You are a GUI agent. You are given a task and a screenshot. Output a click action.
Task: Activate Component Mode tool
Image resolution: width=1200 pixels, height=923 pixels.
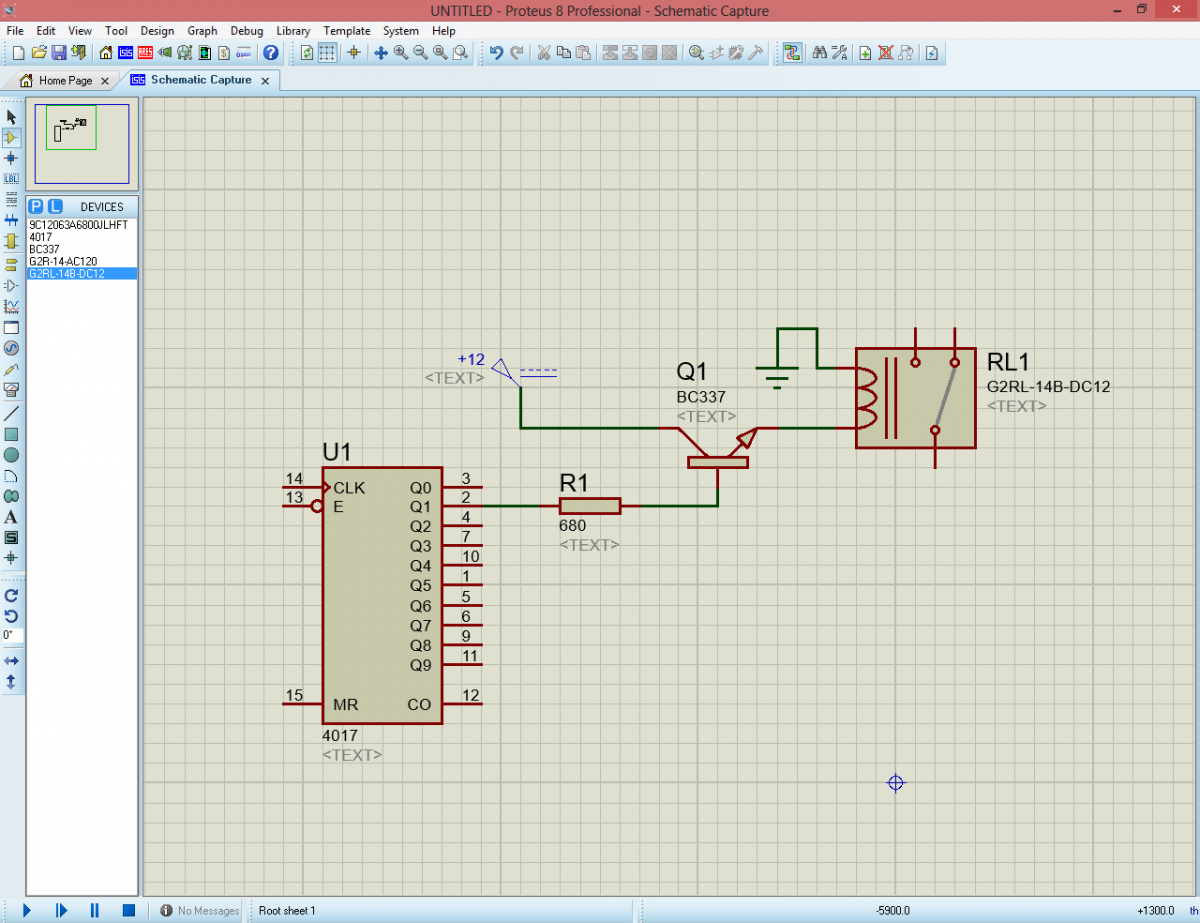coord(11,137)
